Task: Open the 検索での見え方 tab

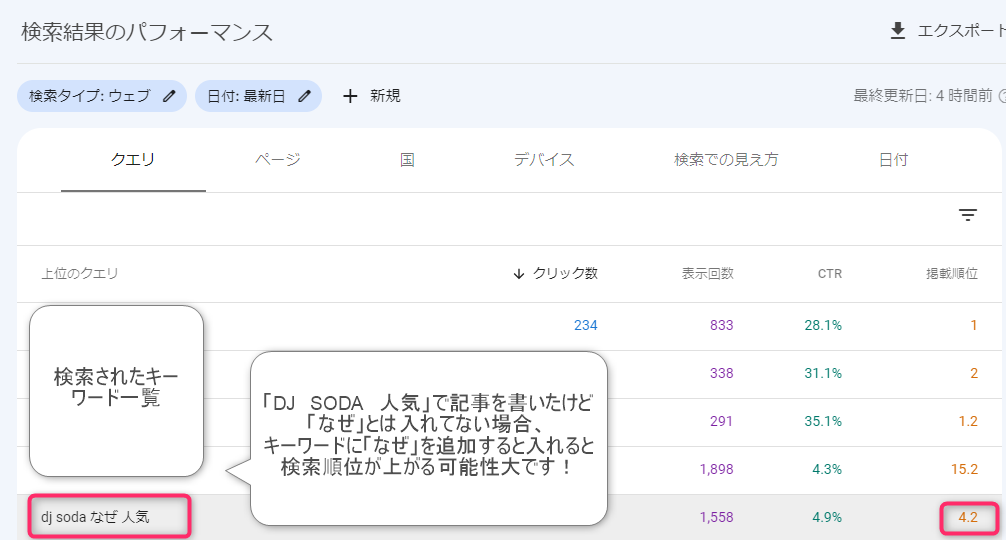Action: coord(726,160)
